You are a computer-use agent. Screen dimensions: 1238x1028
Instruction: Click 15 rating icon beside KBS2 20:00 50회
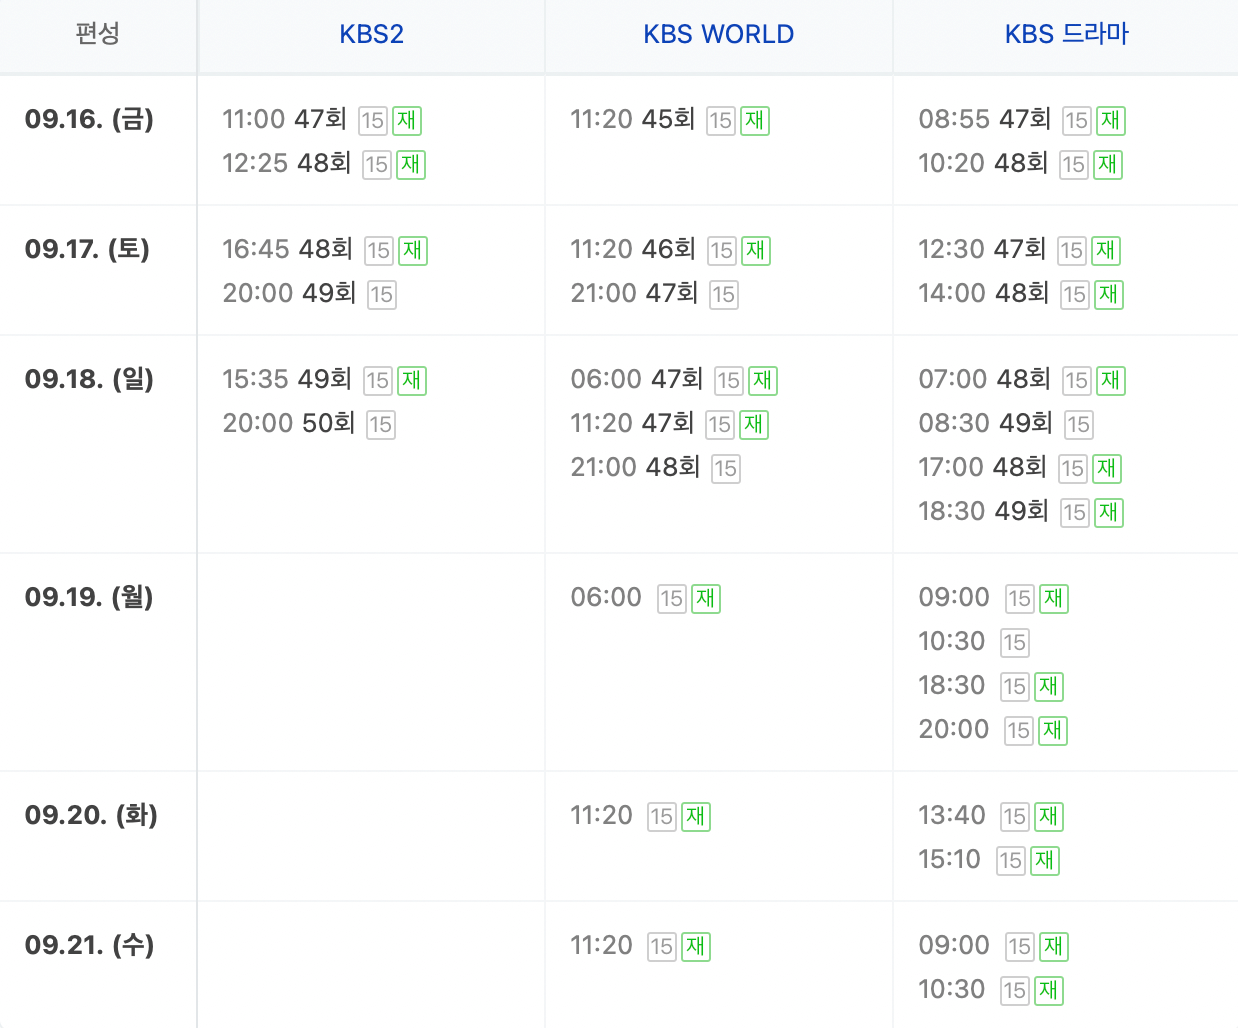point(381,425)
